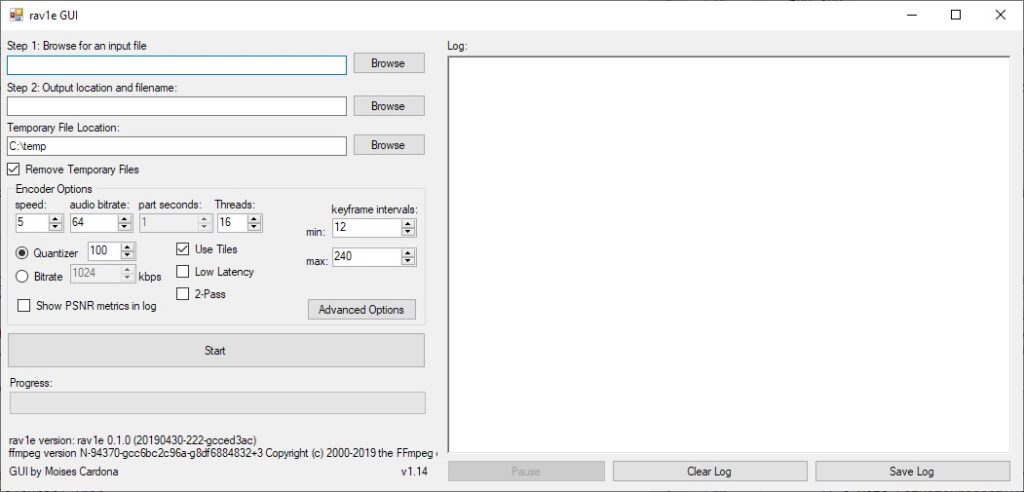Decrease max keyframe interval with down arrow
The image size is (1024, 492).
[x=409, y=261]
